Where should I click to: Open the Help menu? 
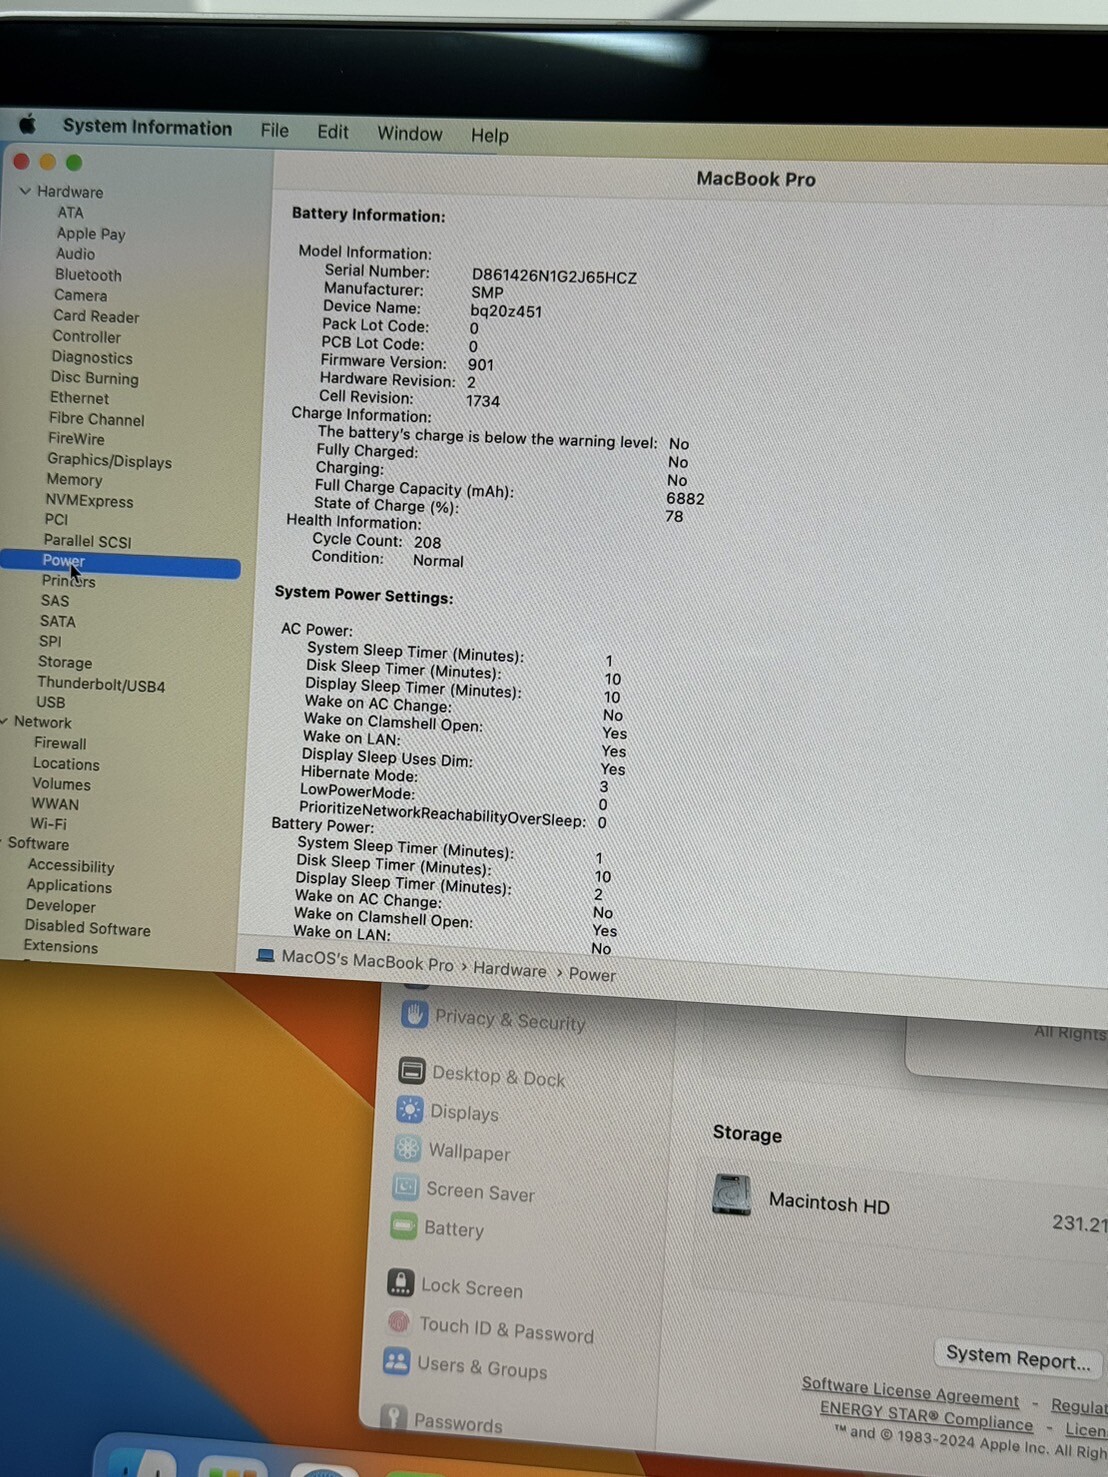tap(490, 136)
